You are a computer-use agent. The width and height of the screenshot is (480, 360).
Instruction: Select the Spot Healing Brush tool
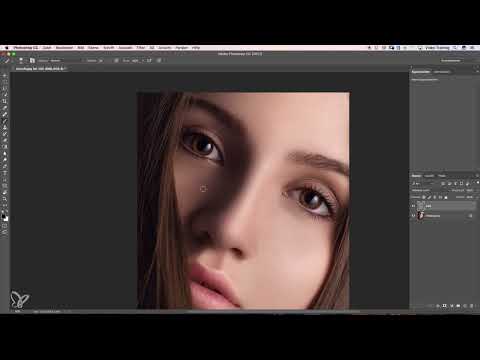tap(5, 114)
